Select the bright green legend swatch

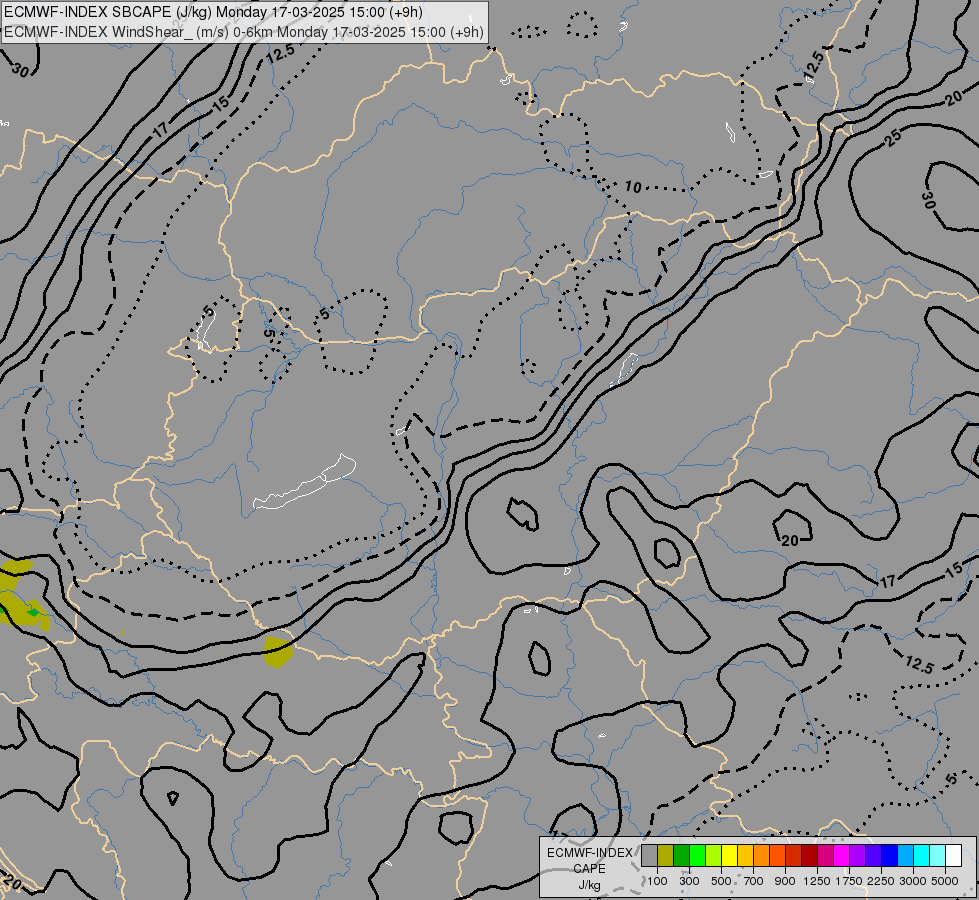click(697, 856)
